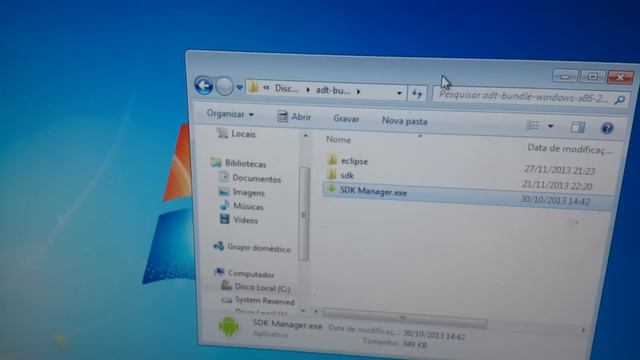Select the SDK Manager.exe file
The image size is (640, 360).
[373, 192]
